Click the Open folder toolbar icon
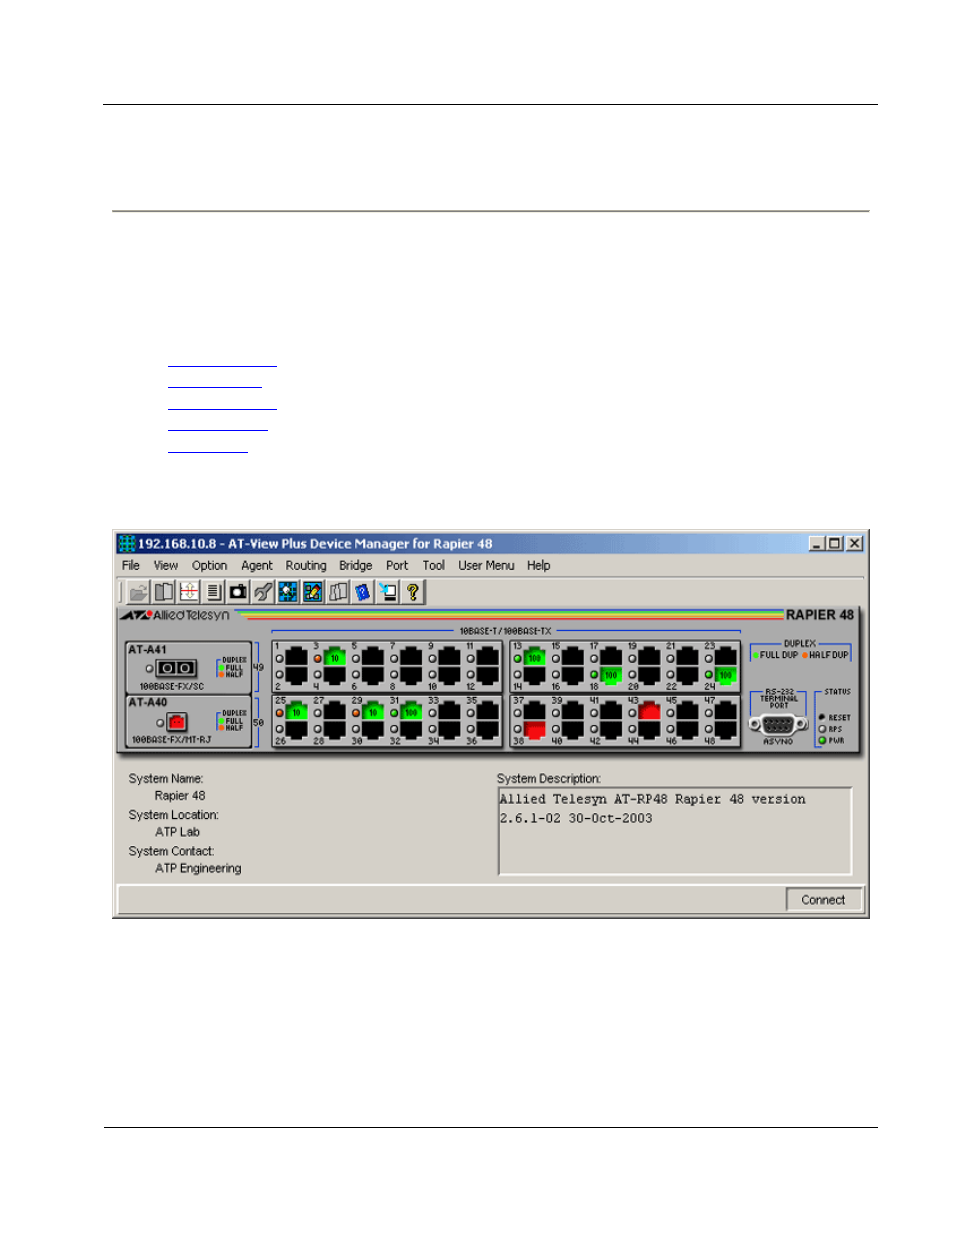The height and width of the screenshot is (1235, 954). (139, 592)
